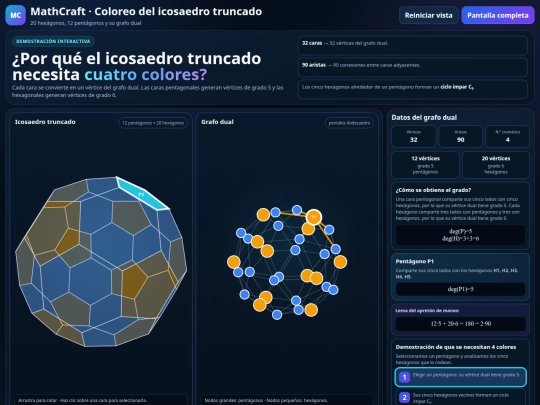Click the '12 vértices grado 5' card
540x405 pixels.
pyautogui.click(x=425, y=165)
